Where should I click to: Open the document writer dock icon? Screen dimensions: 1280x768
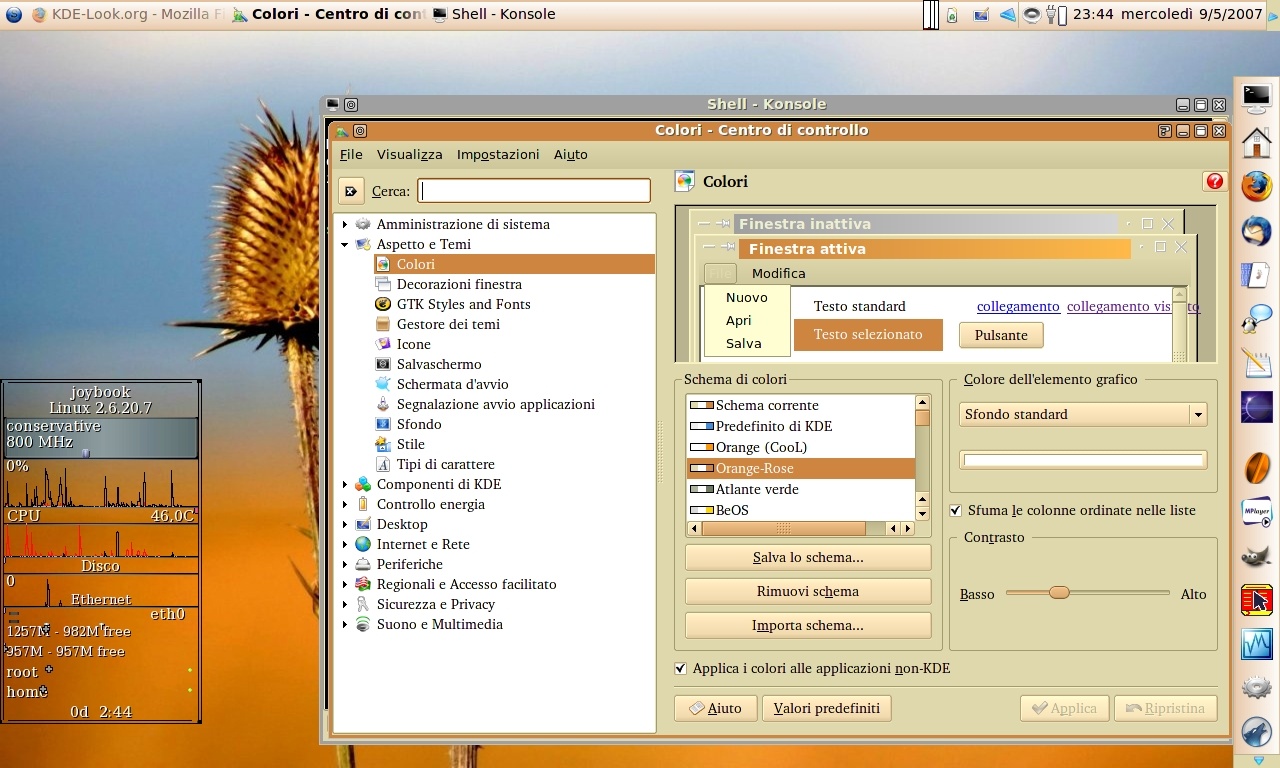pyautogui.click(x=1256, y=275)
